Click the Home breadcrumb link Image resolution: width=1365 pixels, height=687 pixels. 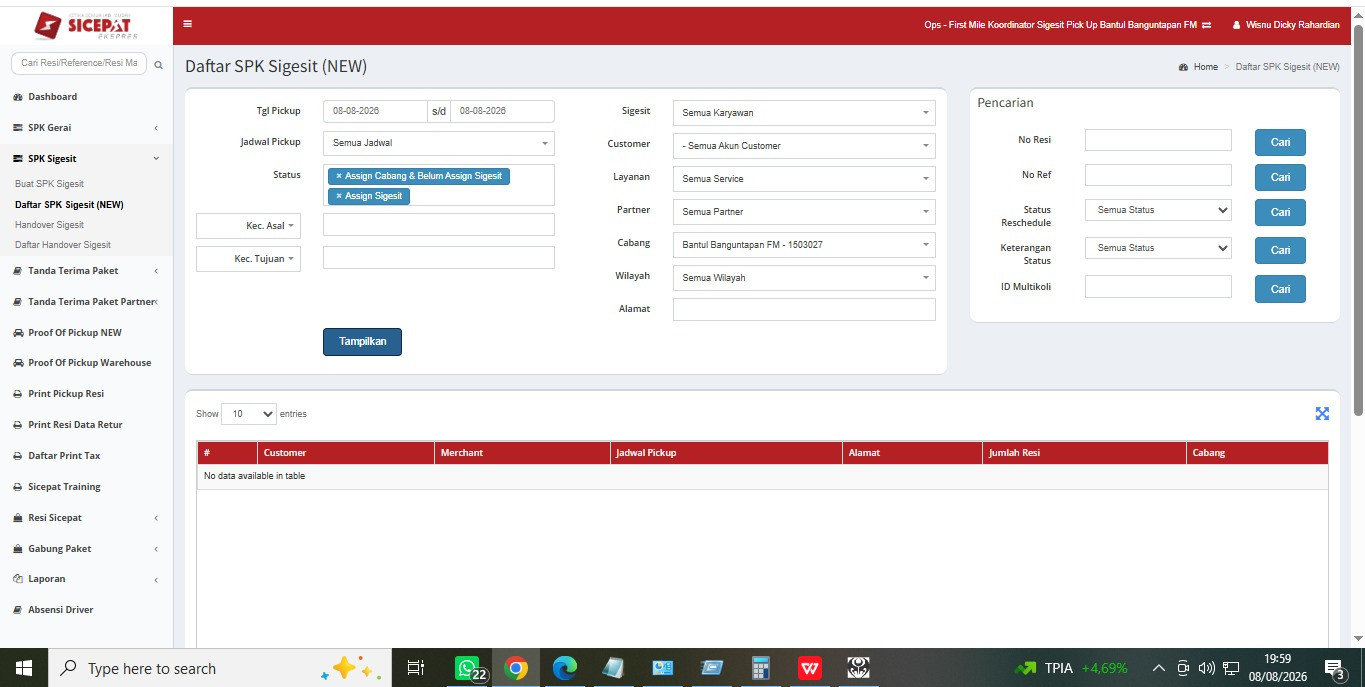click(1206, 67)
